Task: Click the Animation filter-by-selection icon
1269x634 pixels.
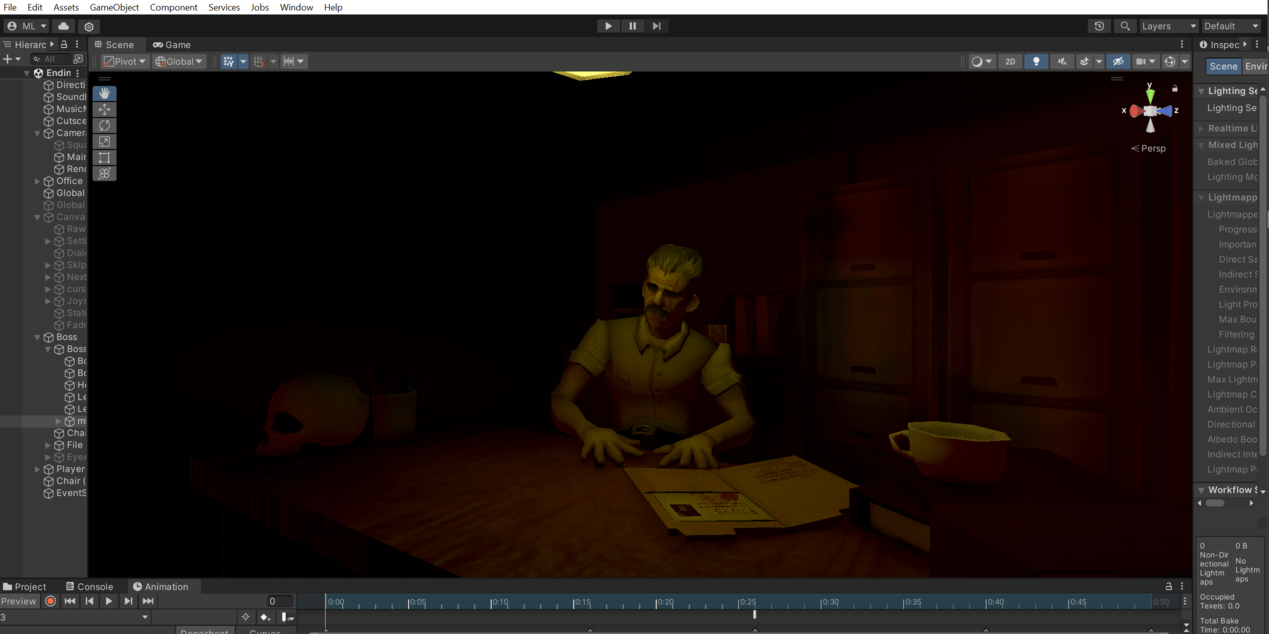Action: (246, 617)
